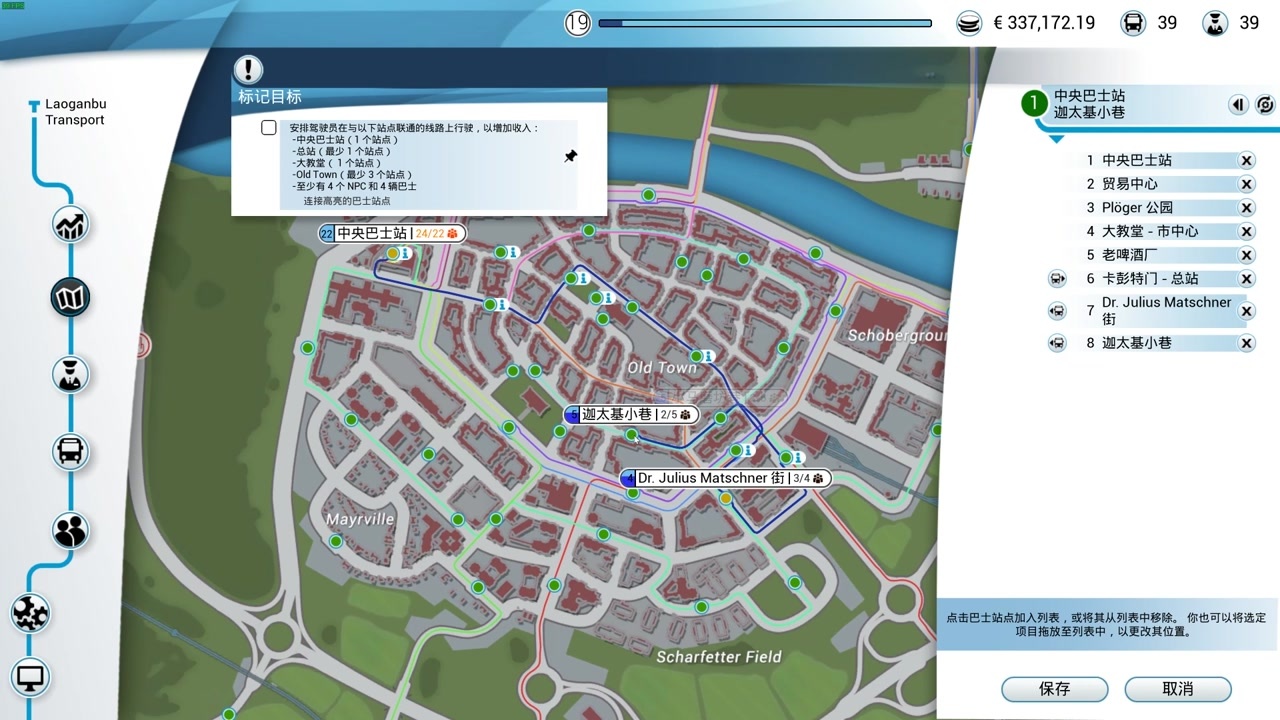
Task: Select stop 3 Plöger 公园 in list
Action: (x=1158, y=208)
